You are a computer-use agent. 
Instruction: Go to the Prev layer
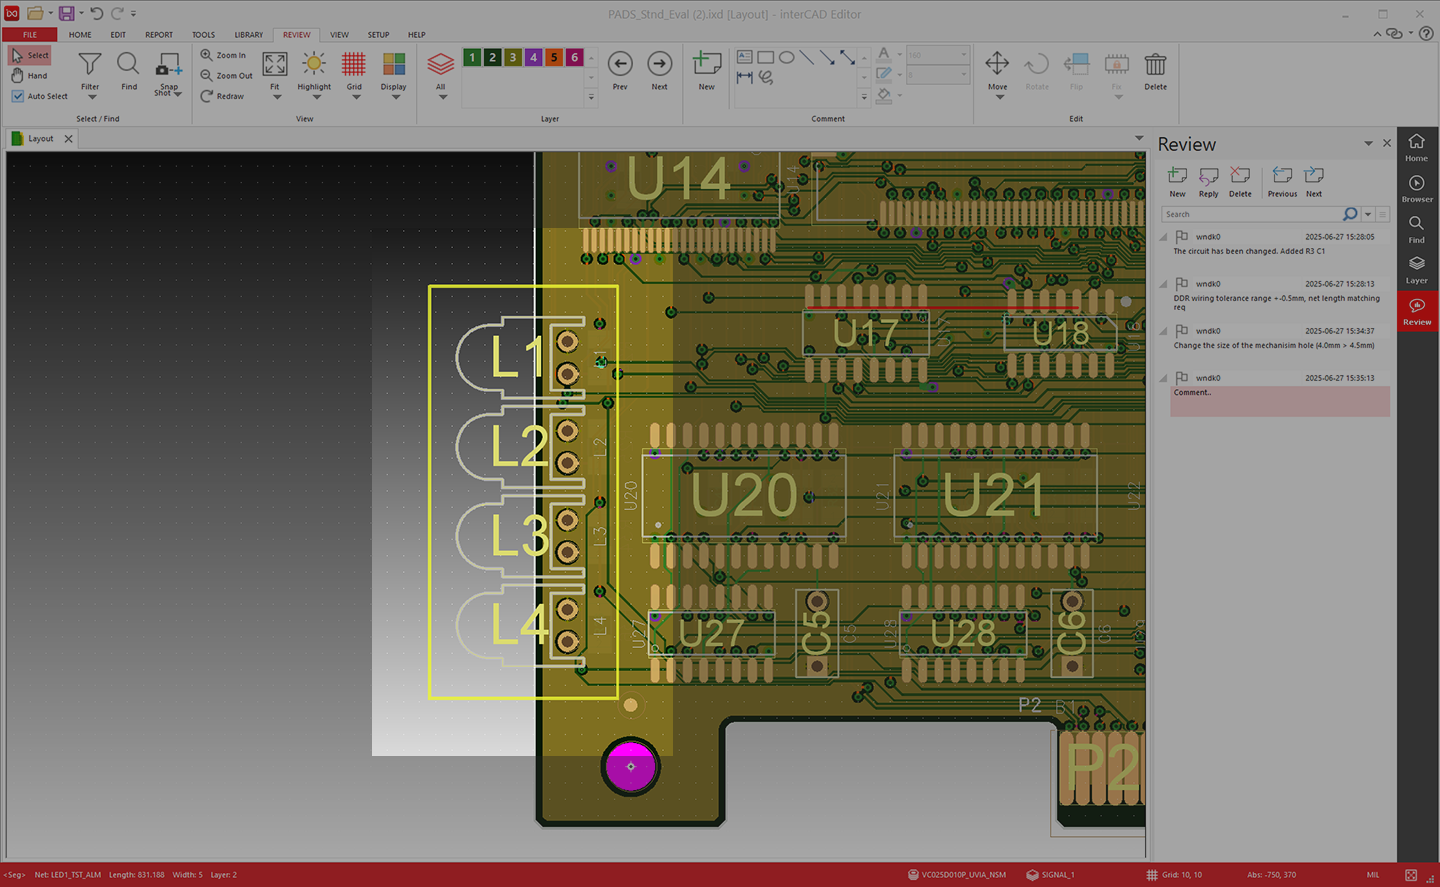(620, 71)
